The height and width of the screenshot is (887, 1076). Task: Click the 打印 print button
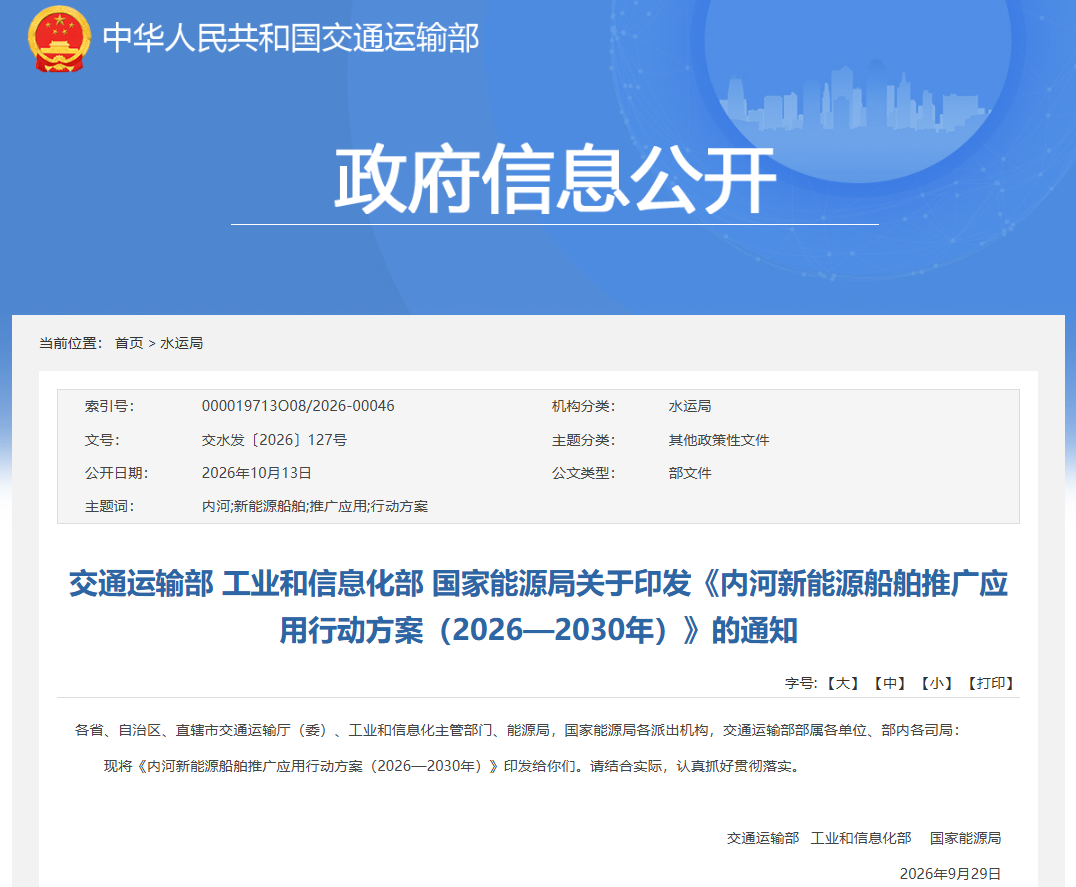990,683
